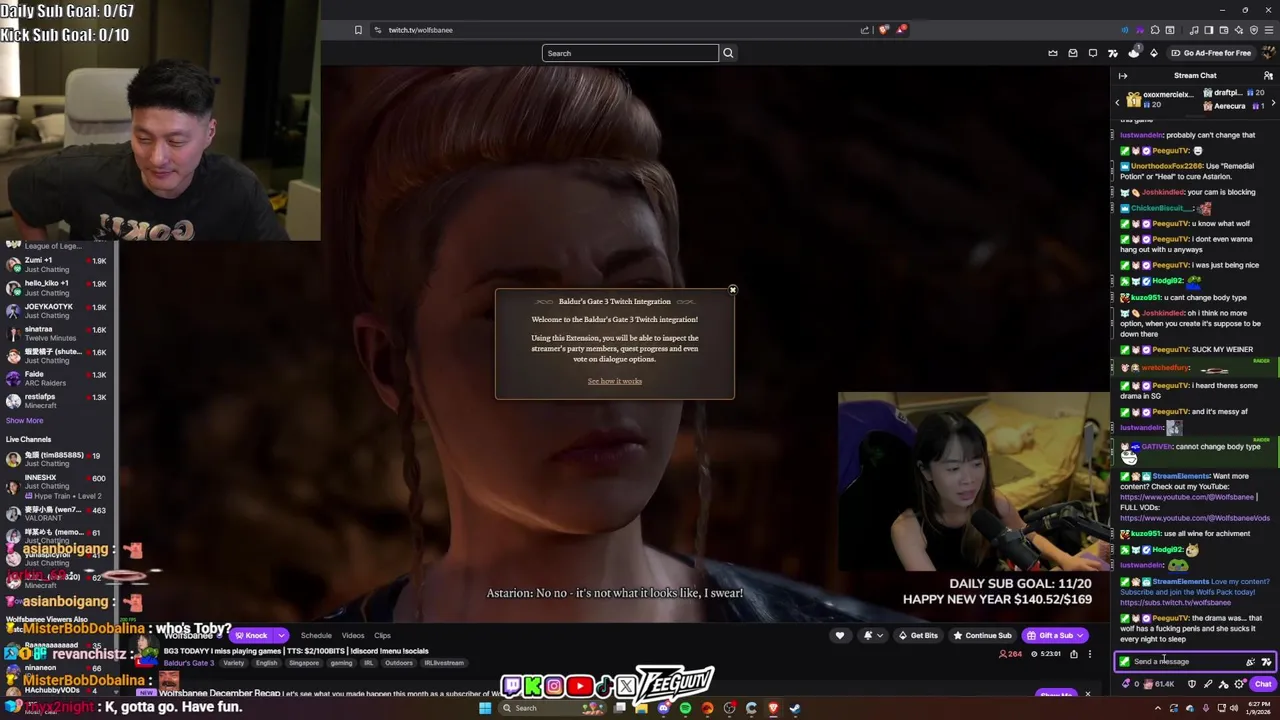Image resolution: width=1280 pixels, height=720 pixels.
Task: Open the user profile avatar menu
Action: [x=1269, y=53]
